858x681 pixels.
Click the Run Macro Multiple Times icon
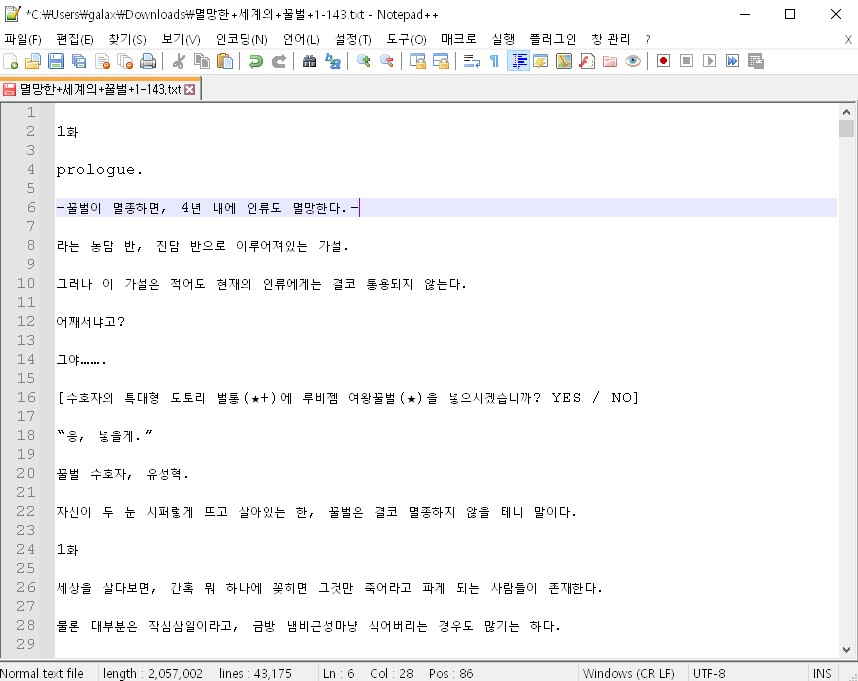tap(732, 61)
